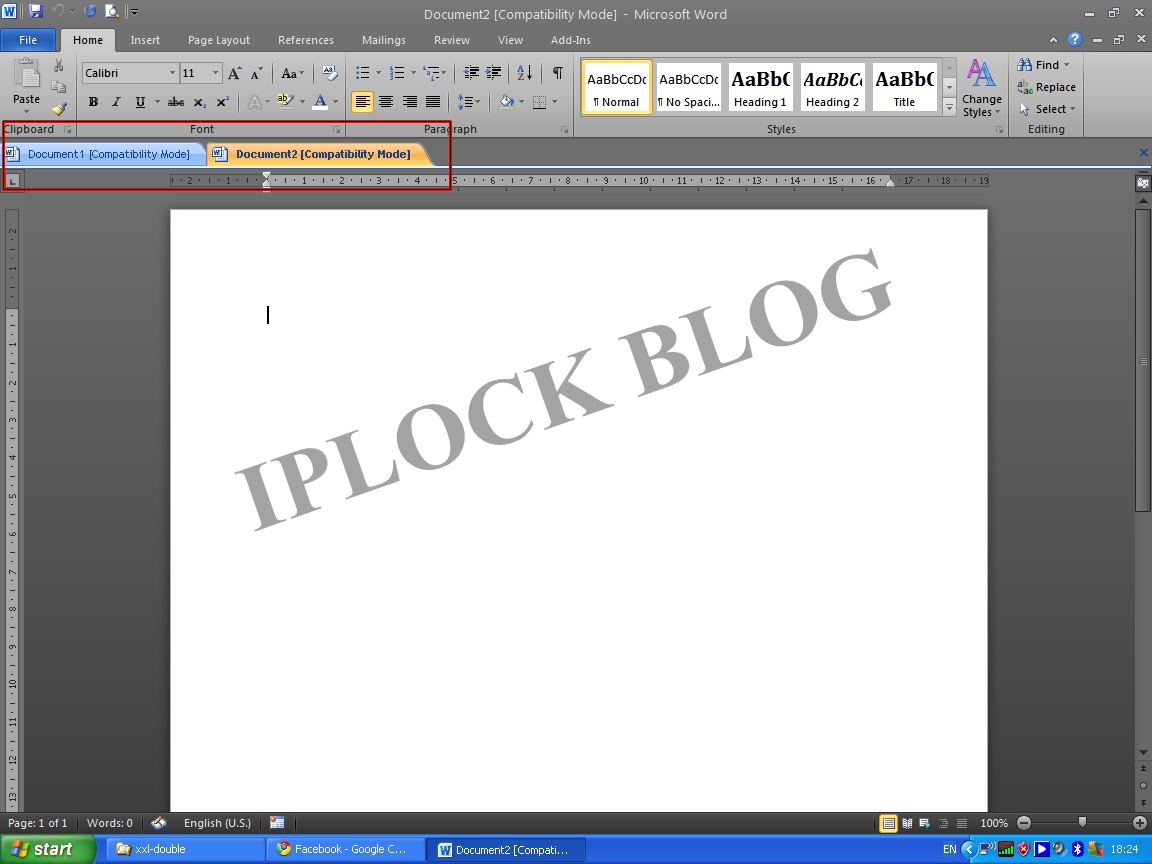Click the Save icon in Quick Access Toolbar
This screenshot has height=864, width=1152.
point(35,11)
